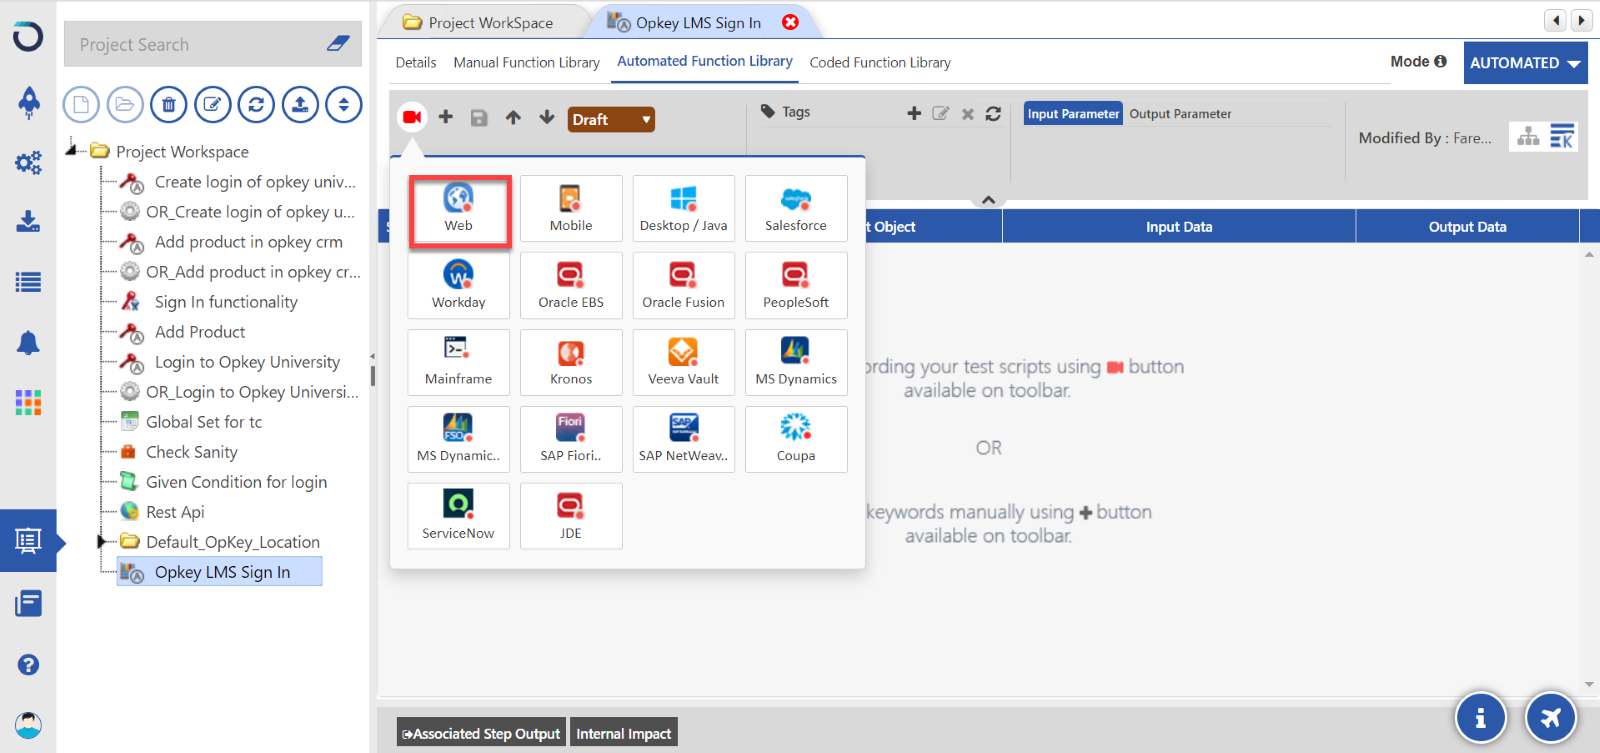1600x753 pixels.
Task: Add a new step with plus icon
Action: click(446, 117)
